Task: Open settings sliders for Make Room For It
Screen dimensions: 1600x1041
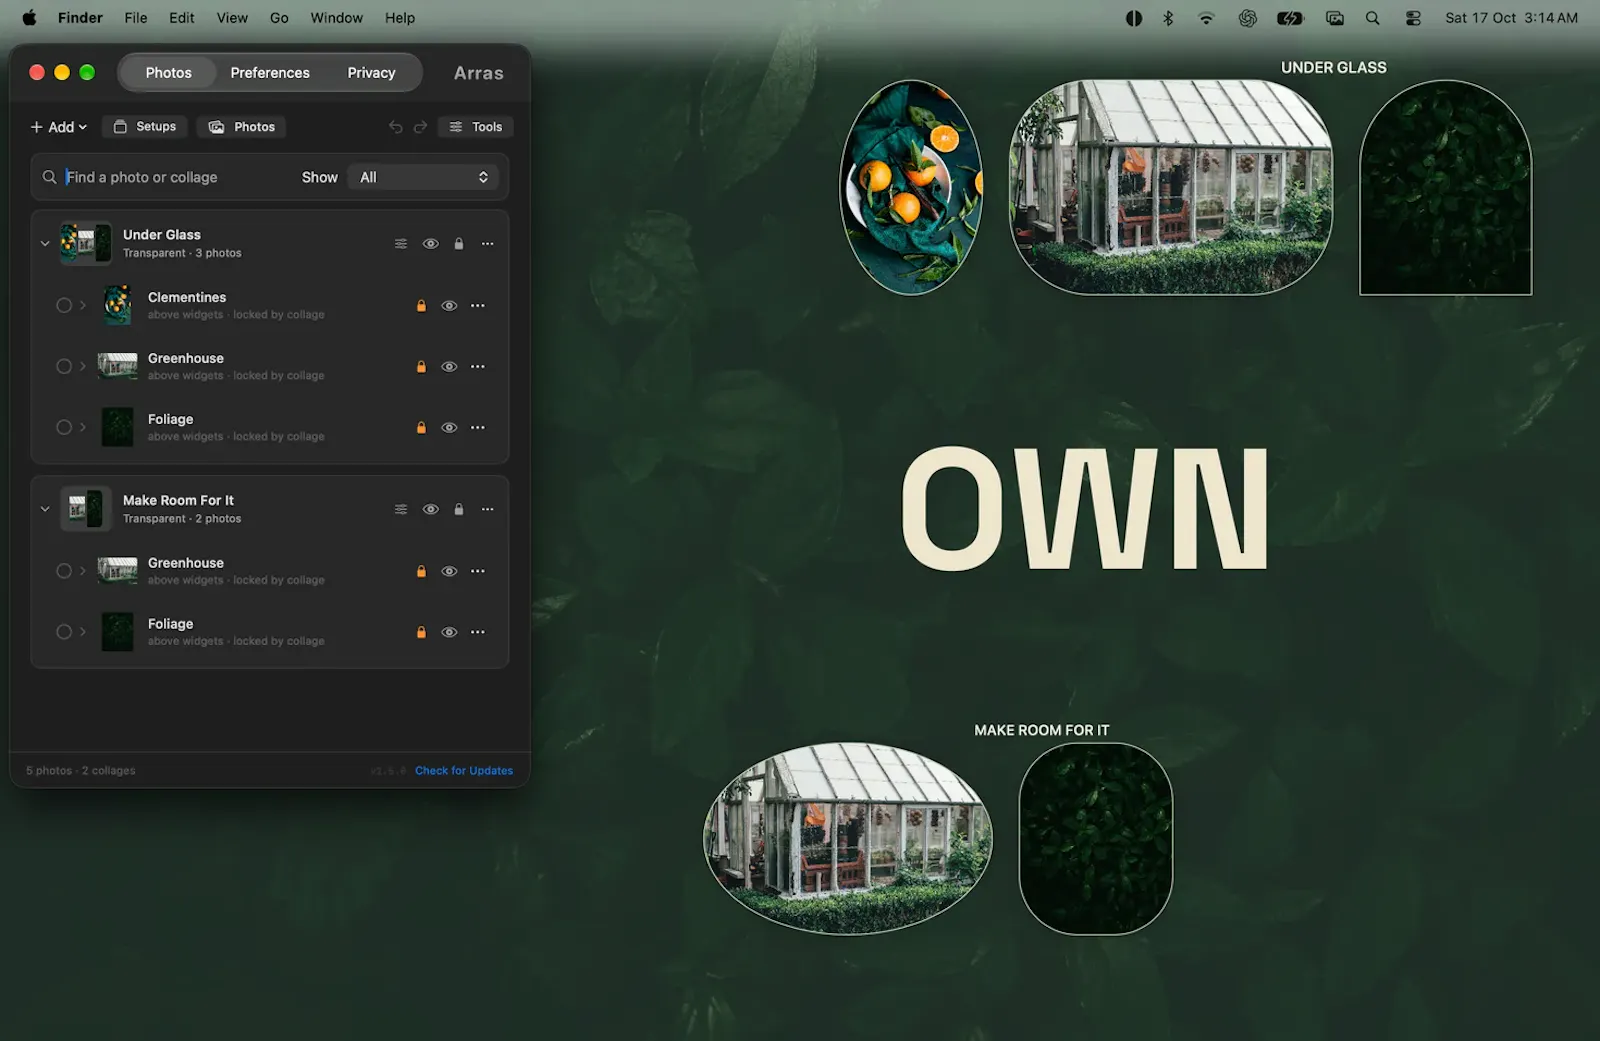Action: (x=401, y=509)
